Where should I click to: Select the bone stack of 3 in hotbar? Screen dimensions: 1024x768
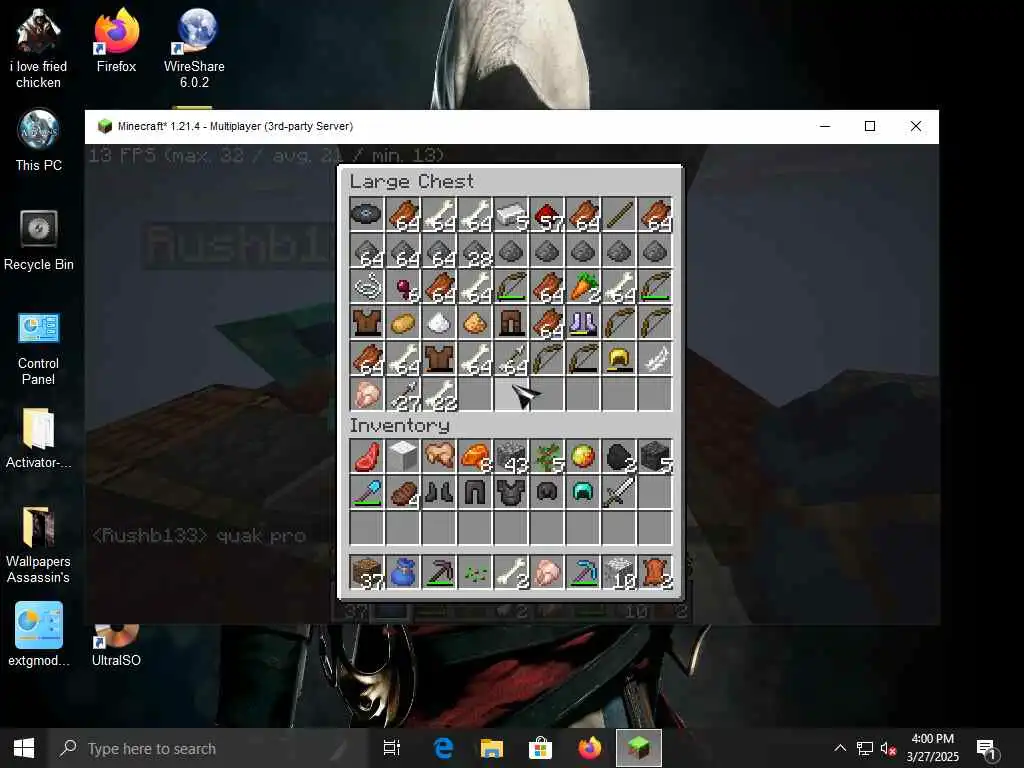511,573
